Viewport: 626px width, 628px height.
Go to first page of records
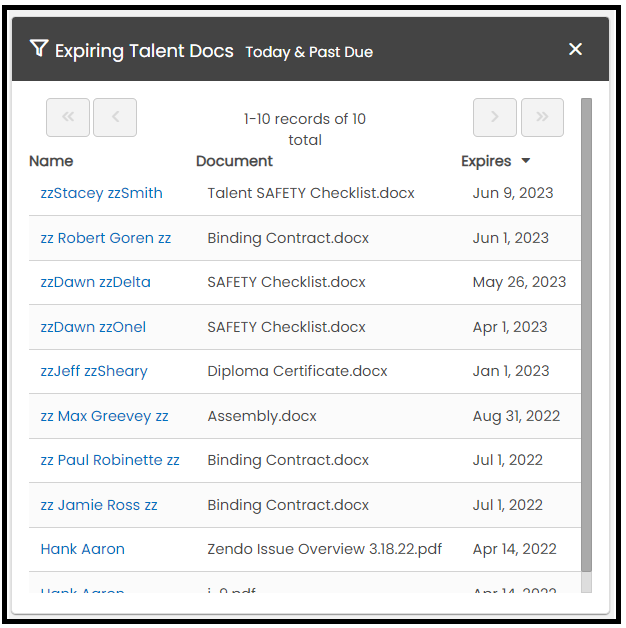(68, 117)
